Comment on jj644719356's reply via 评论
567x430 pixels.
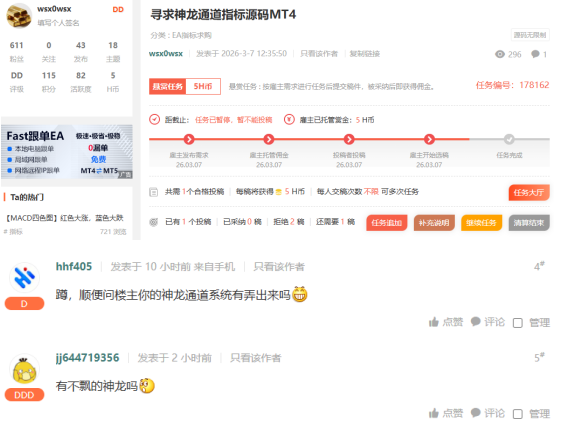pos(487,413)
